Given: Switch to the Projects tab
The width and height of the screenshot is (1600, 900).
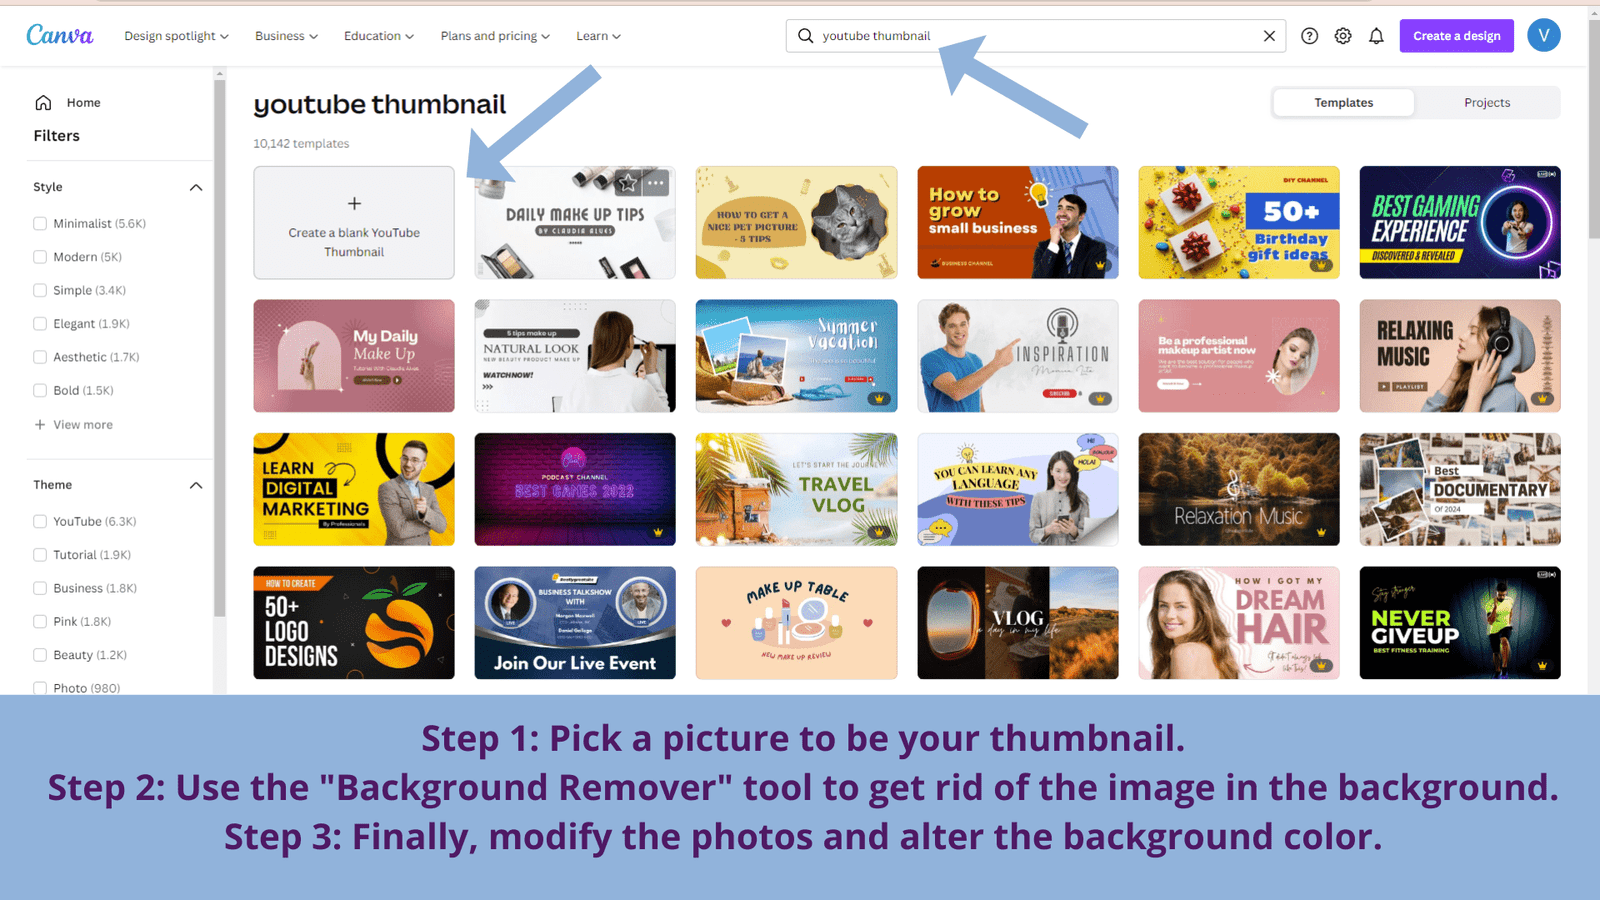Looking at the screenshot, I should pos(1487,102).
